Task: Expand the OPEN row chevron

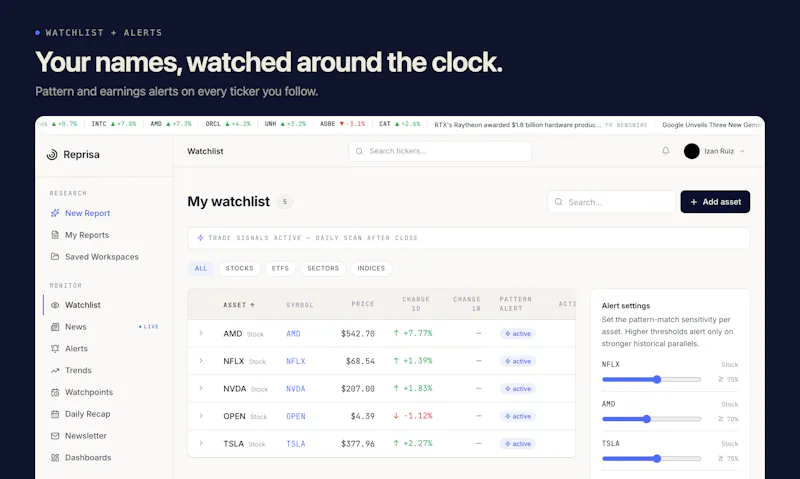Action: point(201,416)
